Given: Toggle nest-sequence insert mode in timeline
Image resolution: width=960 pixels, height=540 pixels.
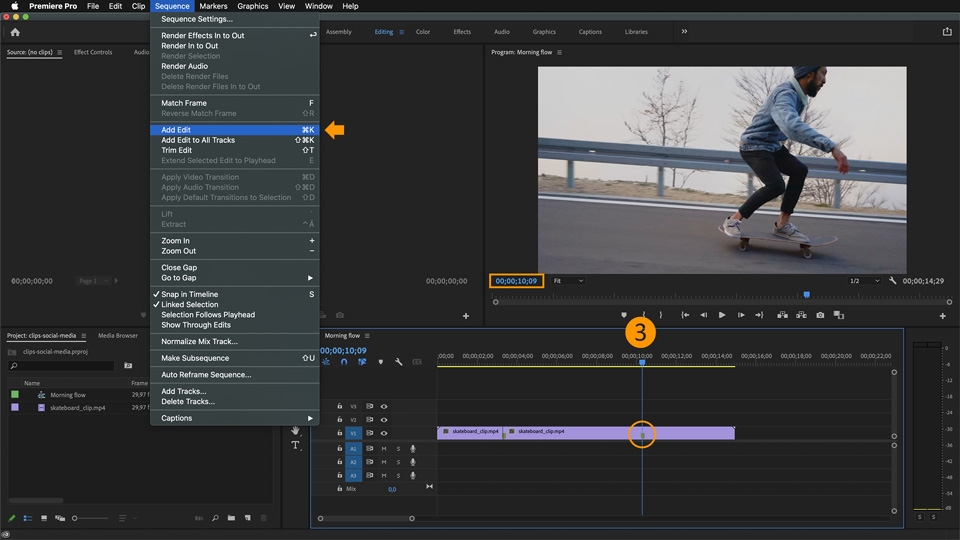Looking at the screenshot, I should (326, 362).
